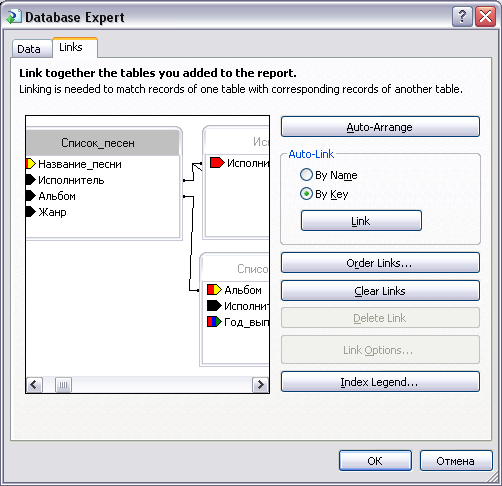Viewport: 502px width, 486px height.
Task: Select the By Key radio button
Action: [x=306, y=194]
